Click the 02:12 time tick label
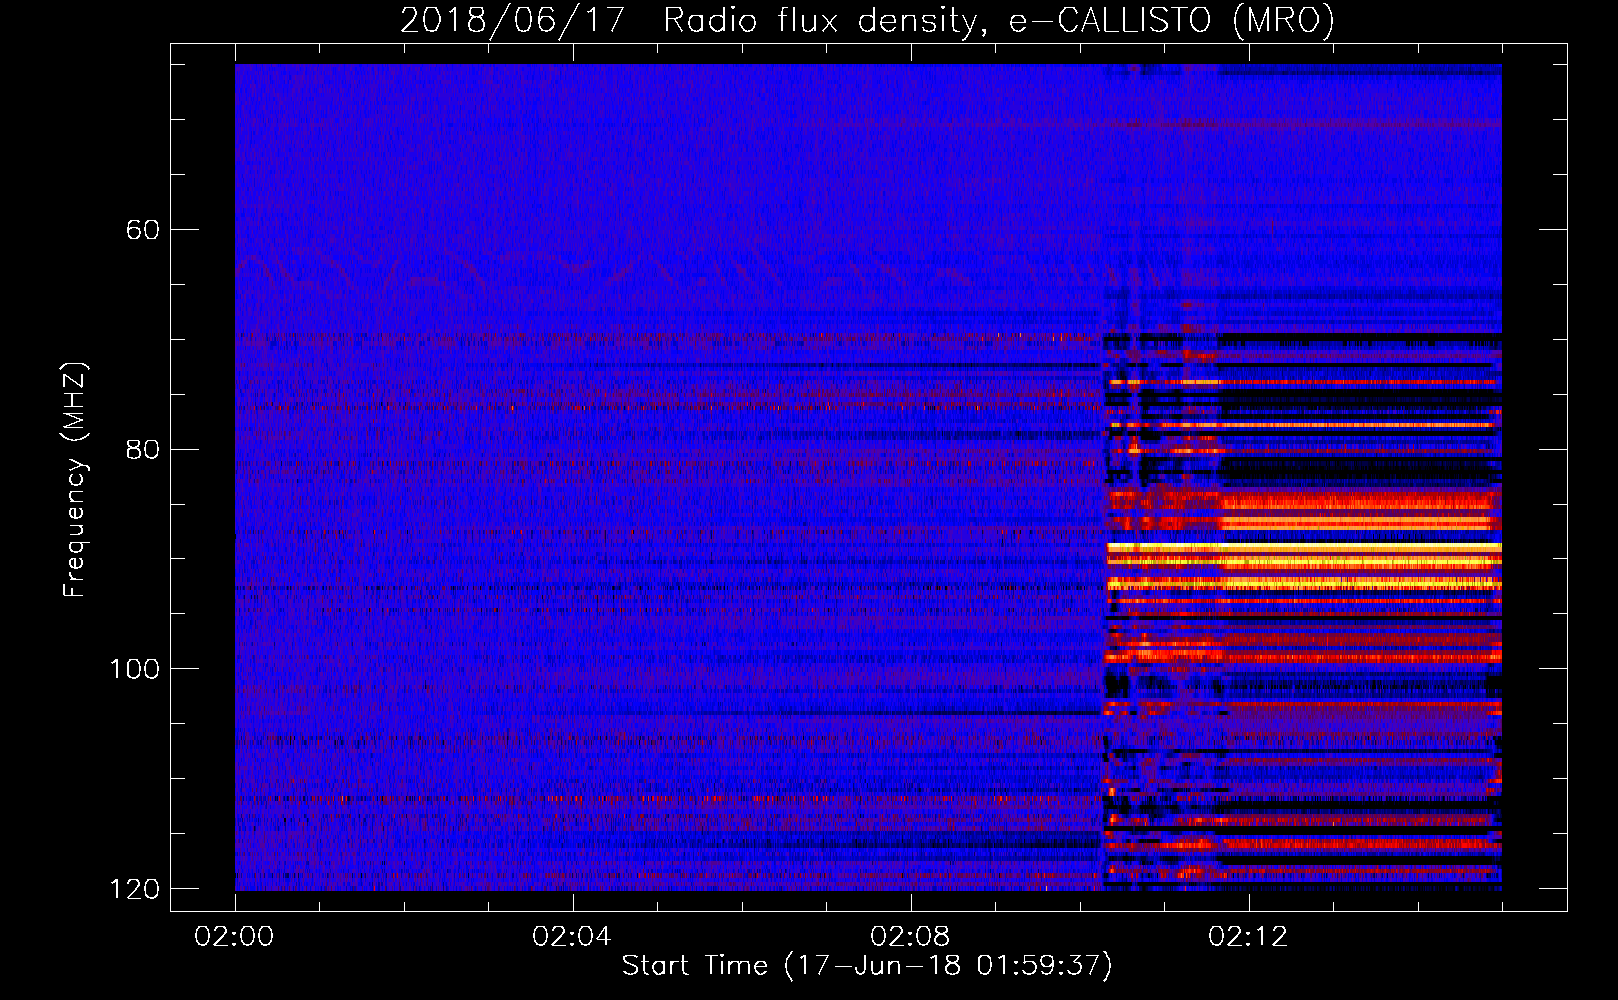 [x=1249, y=937]
